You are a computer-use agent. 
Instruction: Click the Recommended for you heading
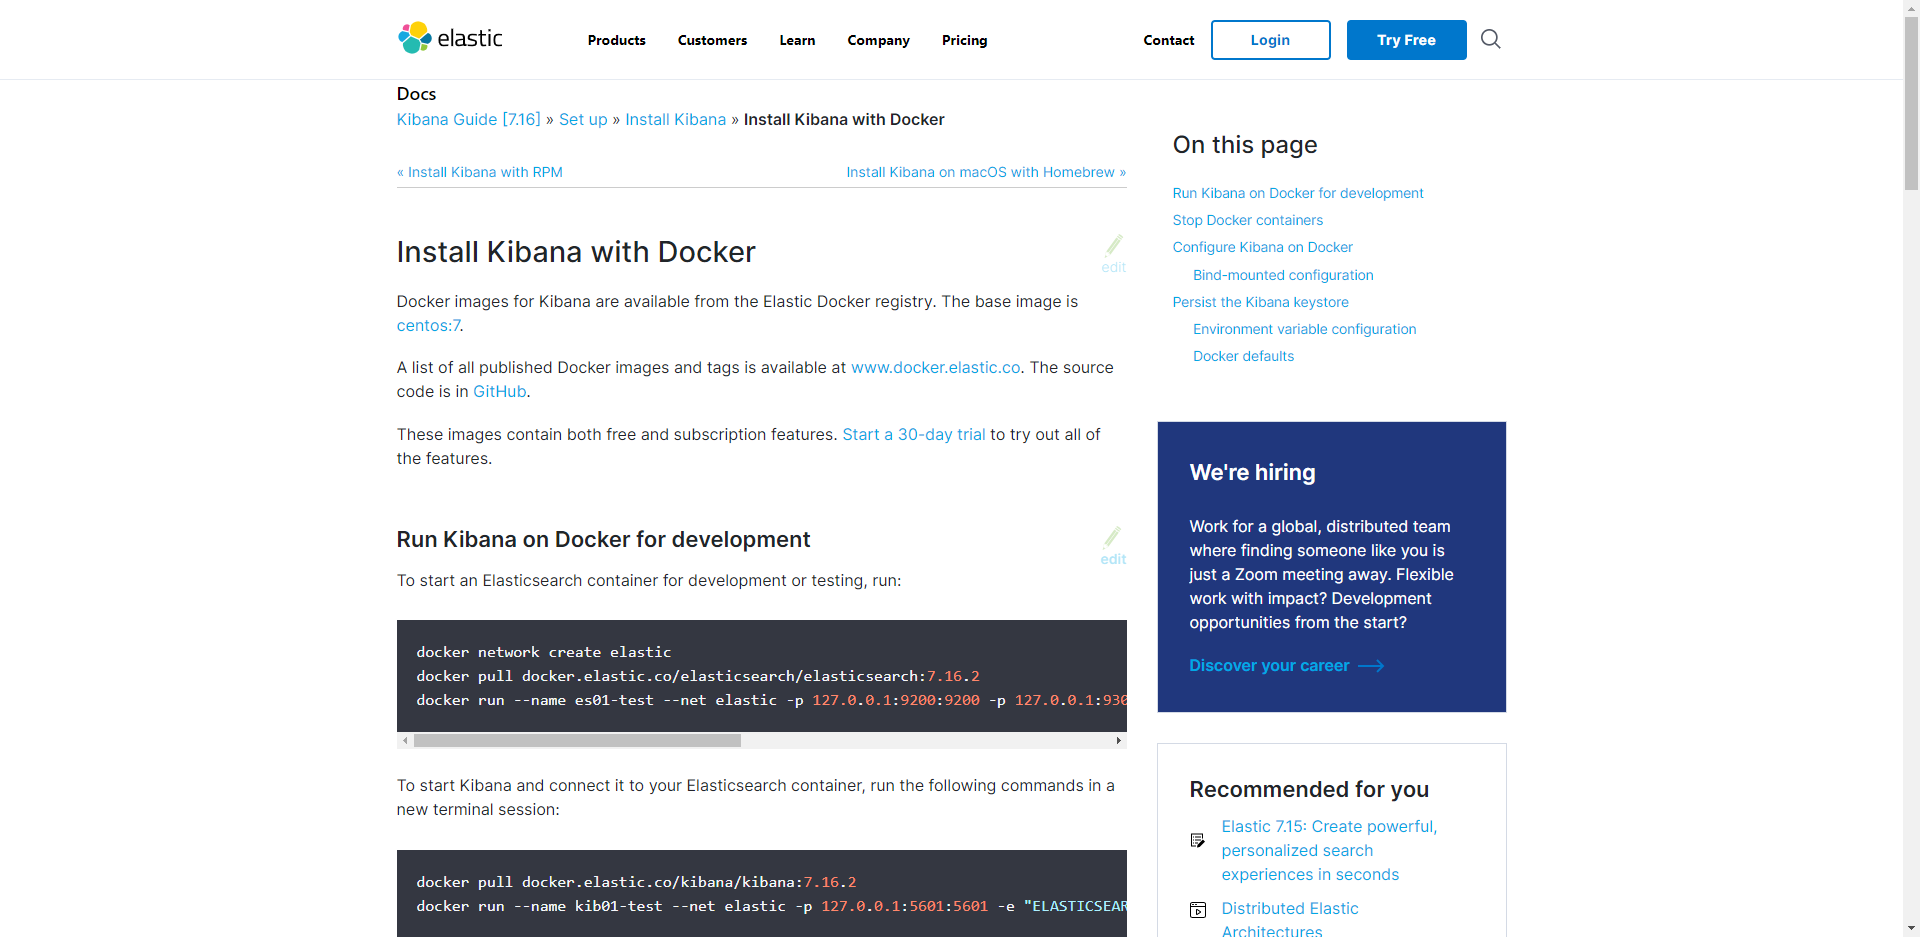1308,789
